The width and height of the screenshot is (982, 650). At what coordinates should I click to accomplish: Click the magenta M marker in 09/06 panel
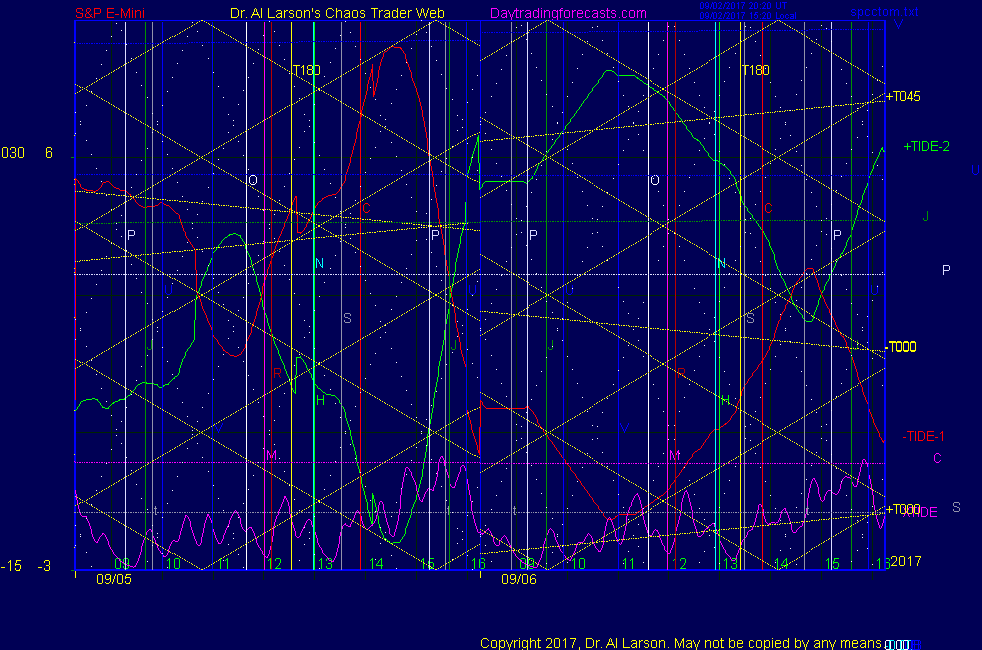point(674,455)
